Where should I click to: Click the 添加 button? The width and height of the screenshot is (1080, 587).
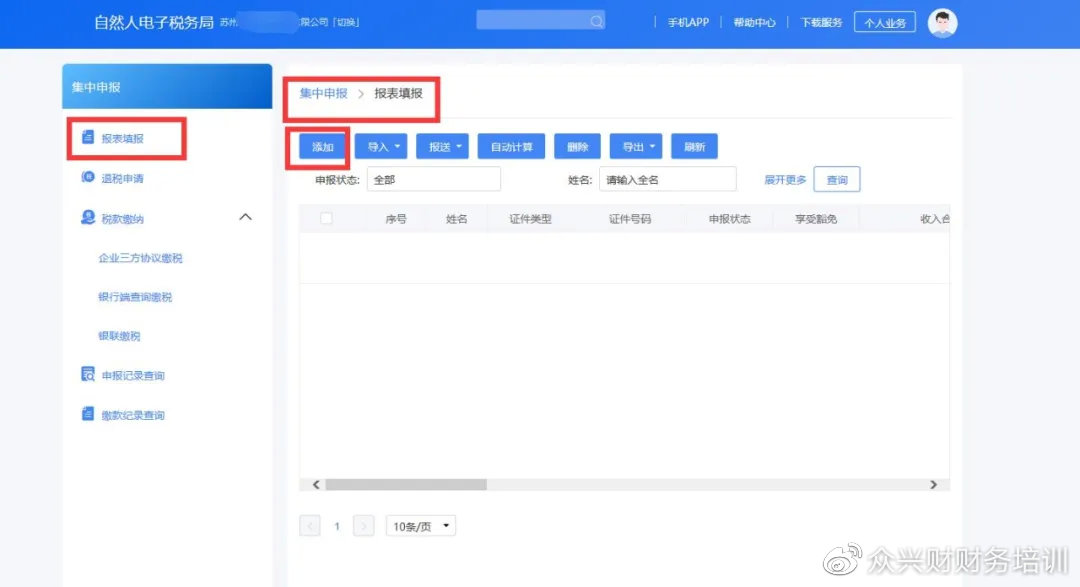(322, 147)
